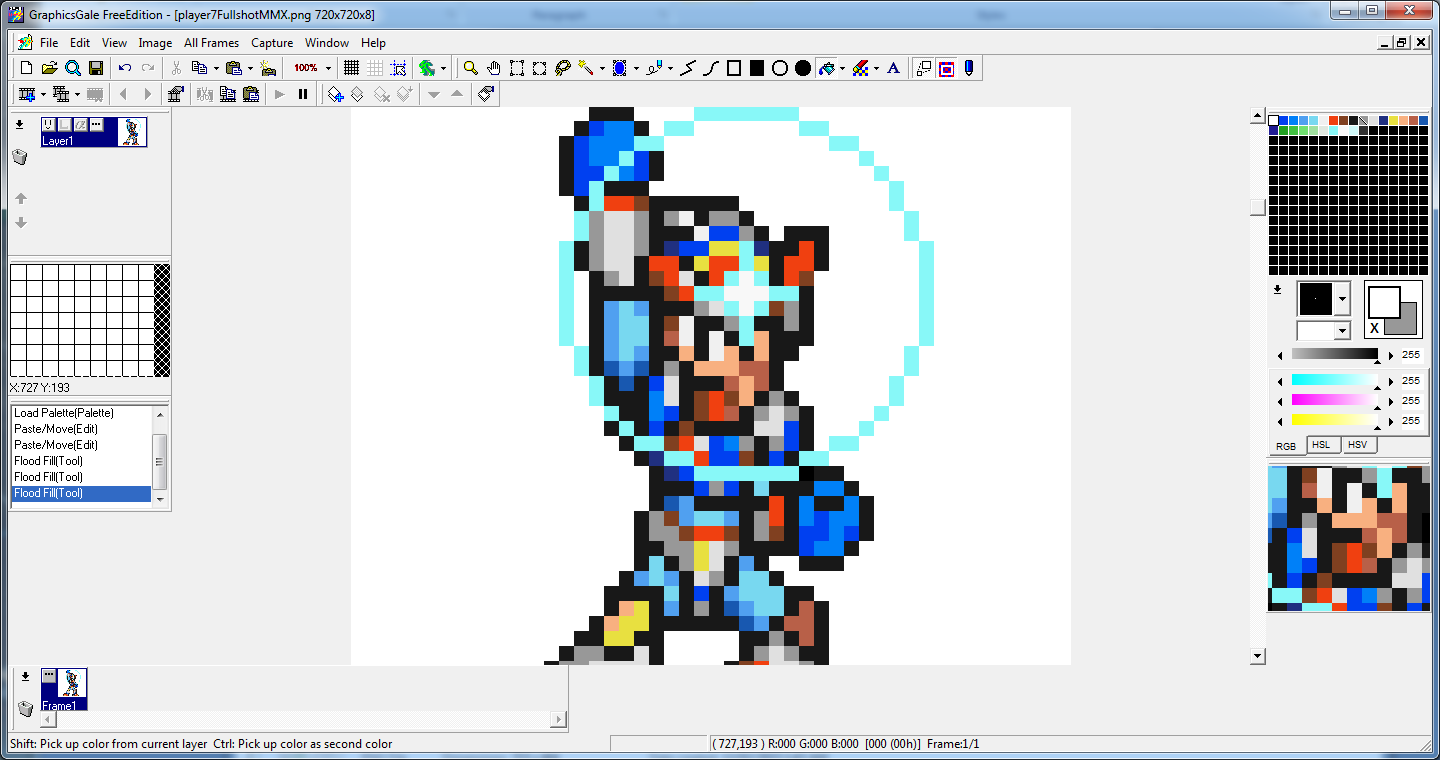
Task: Open the Image menu
Action: tap(155, 43)
